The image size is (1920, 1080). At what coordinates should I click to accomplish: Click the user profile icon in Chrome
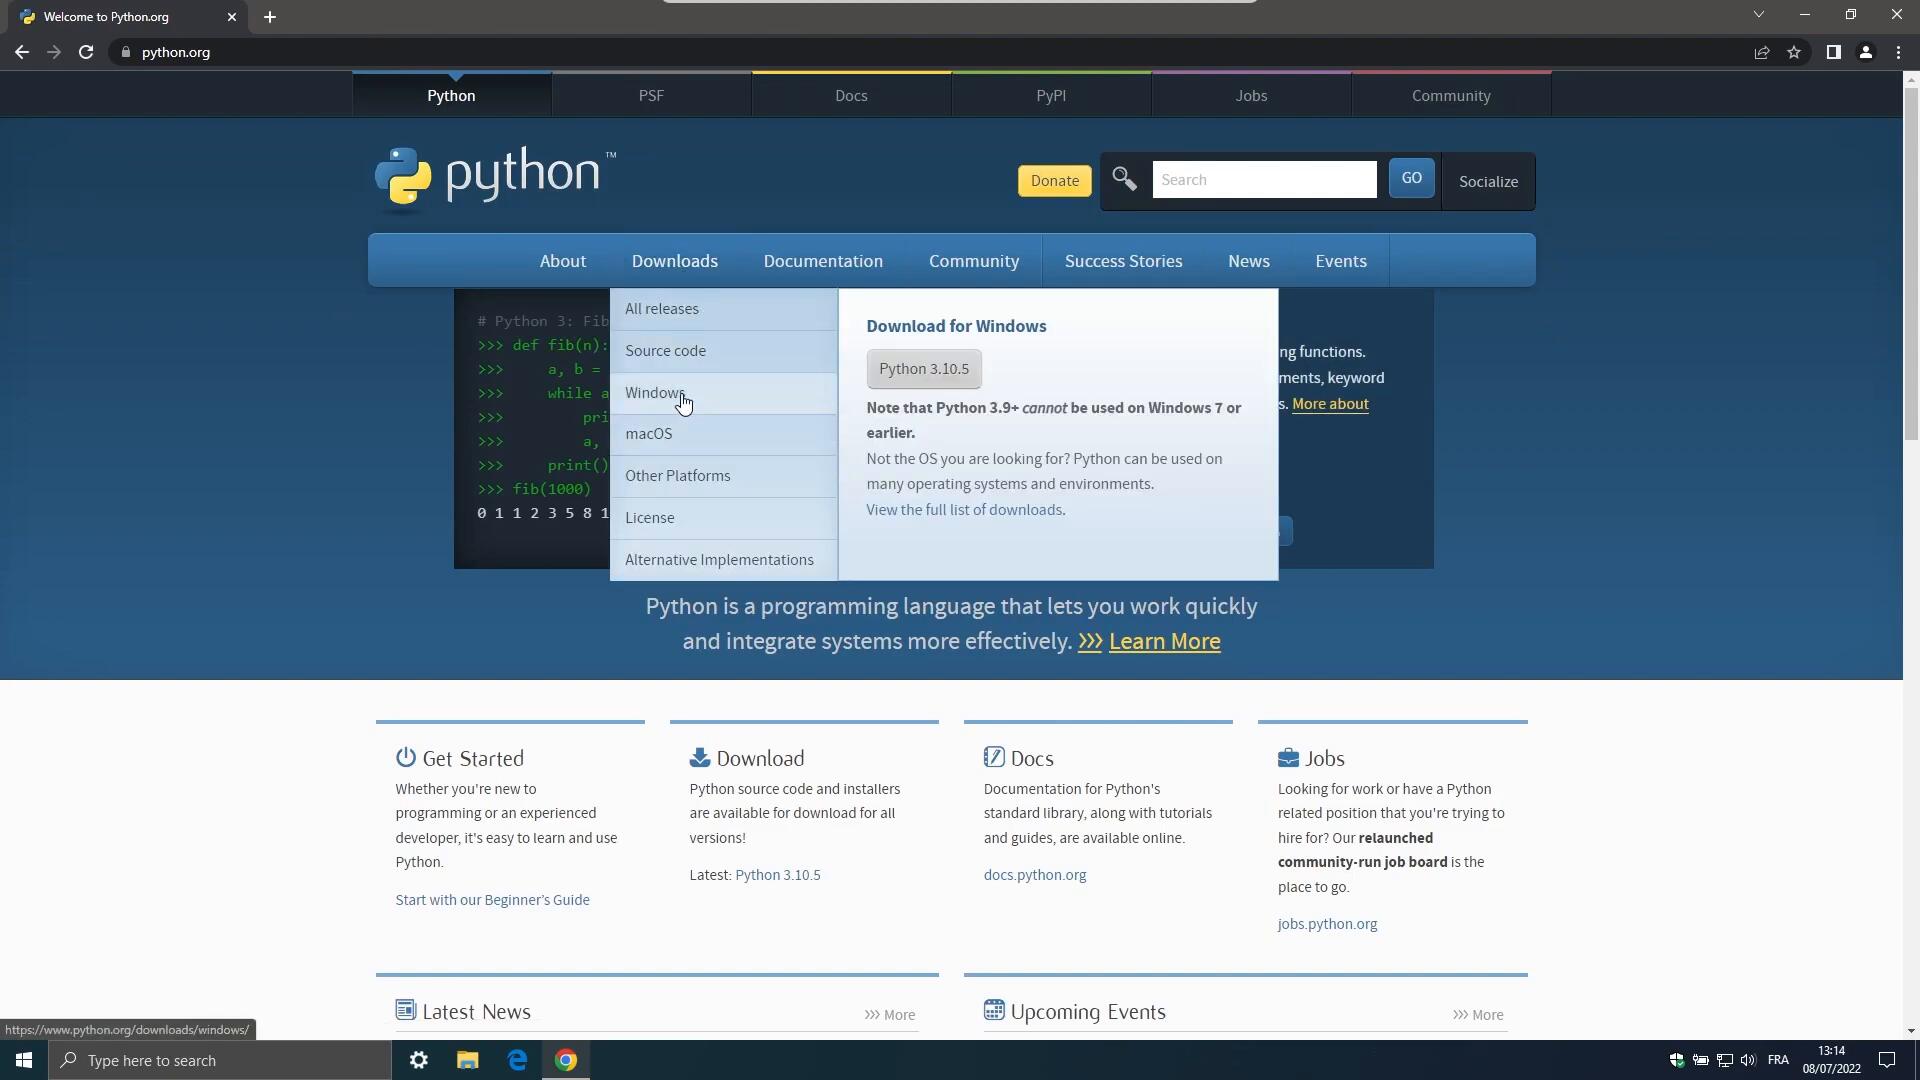point(1866,52)
